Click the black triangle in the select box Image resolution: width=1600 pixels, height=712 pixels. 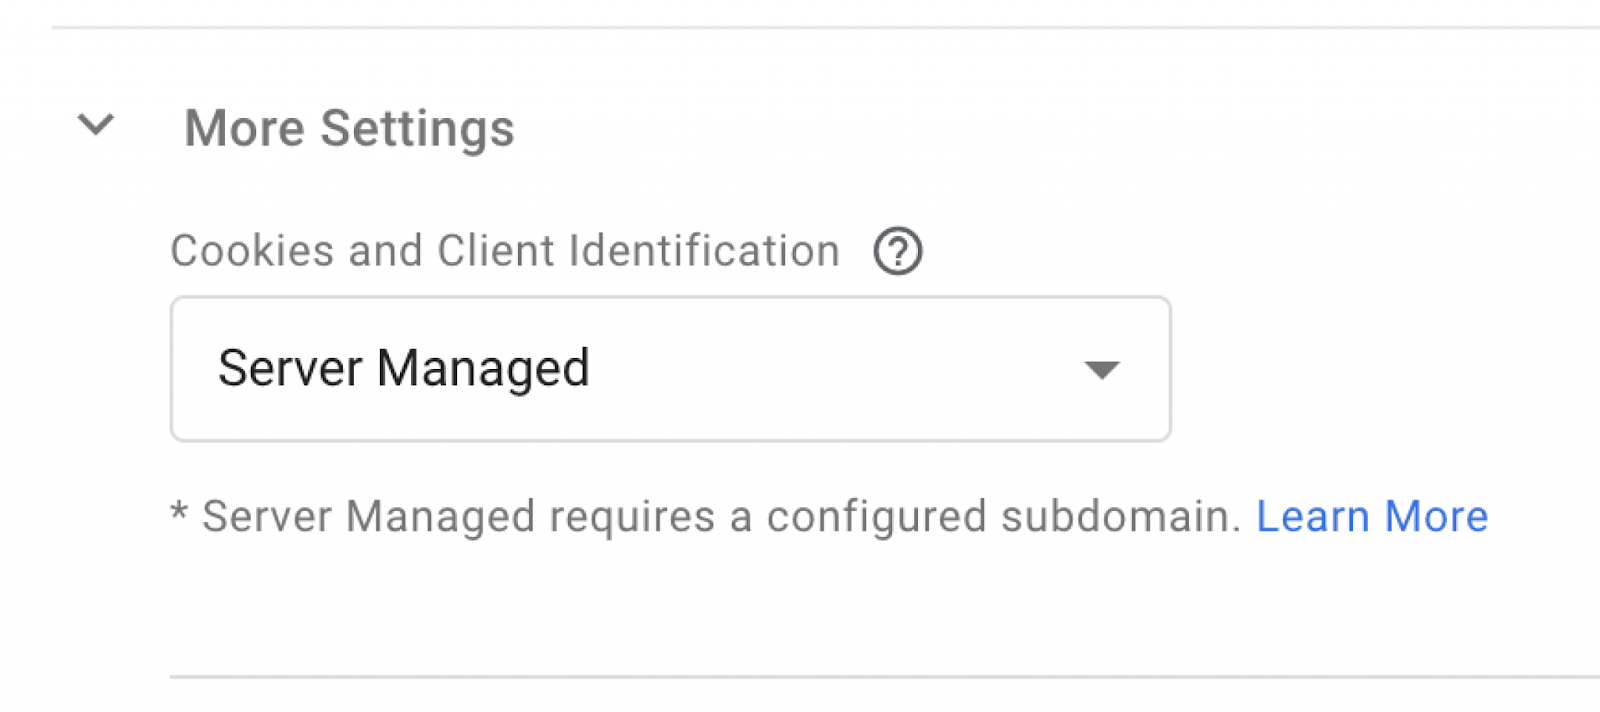1101,370
